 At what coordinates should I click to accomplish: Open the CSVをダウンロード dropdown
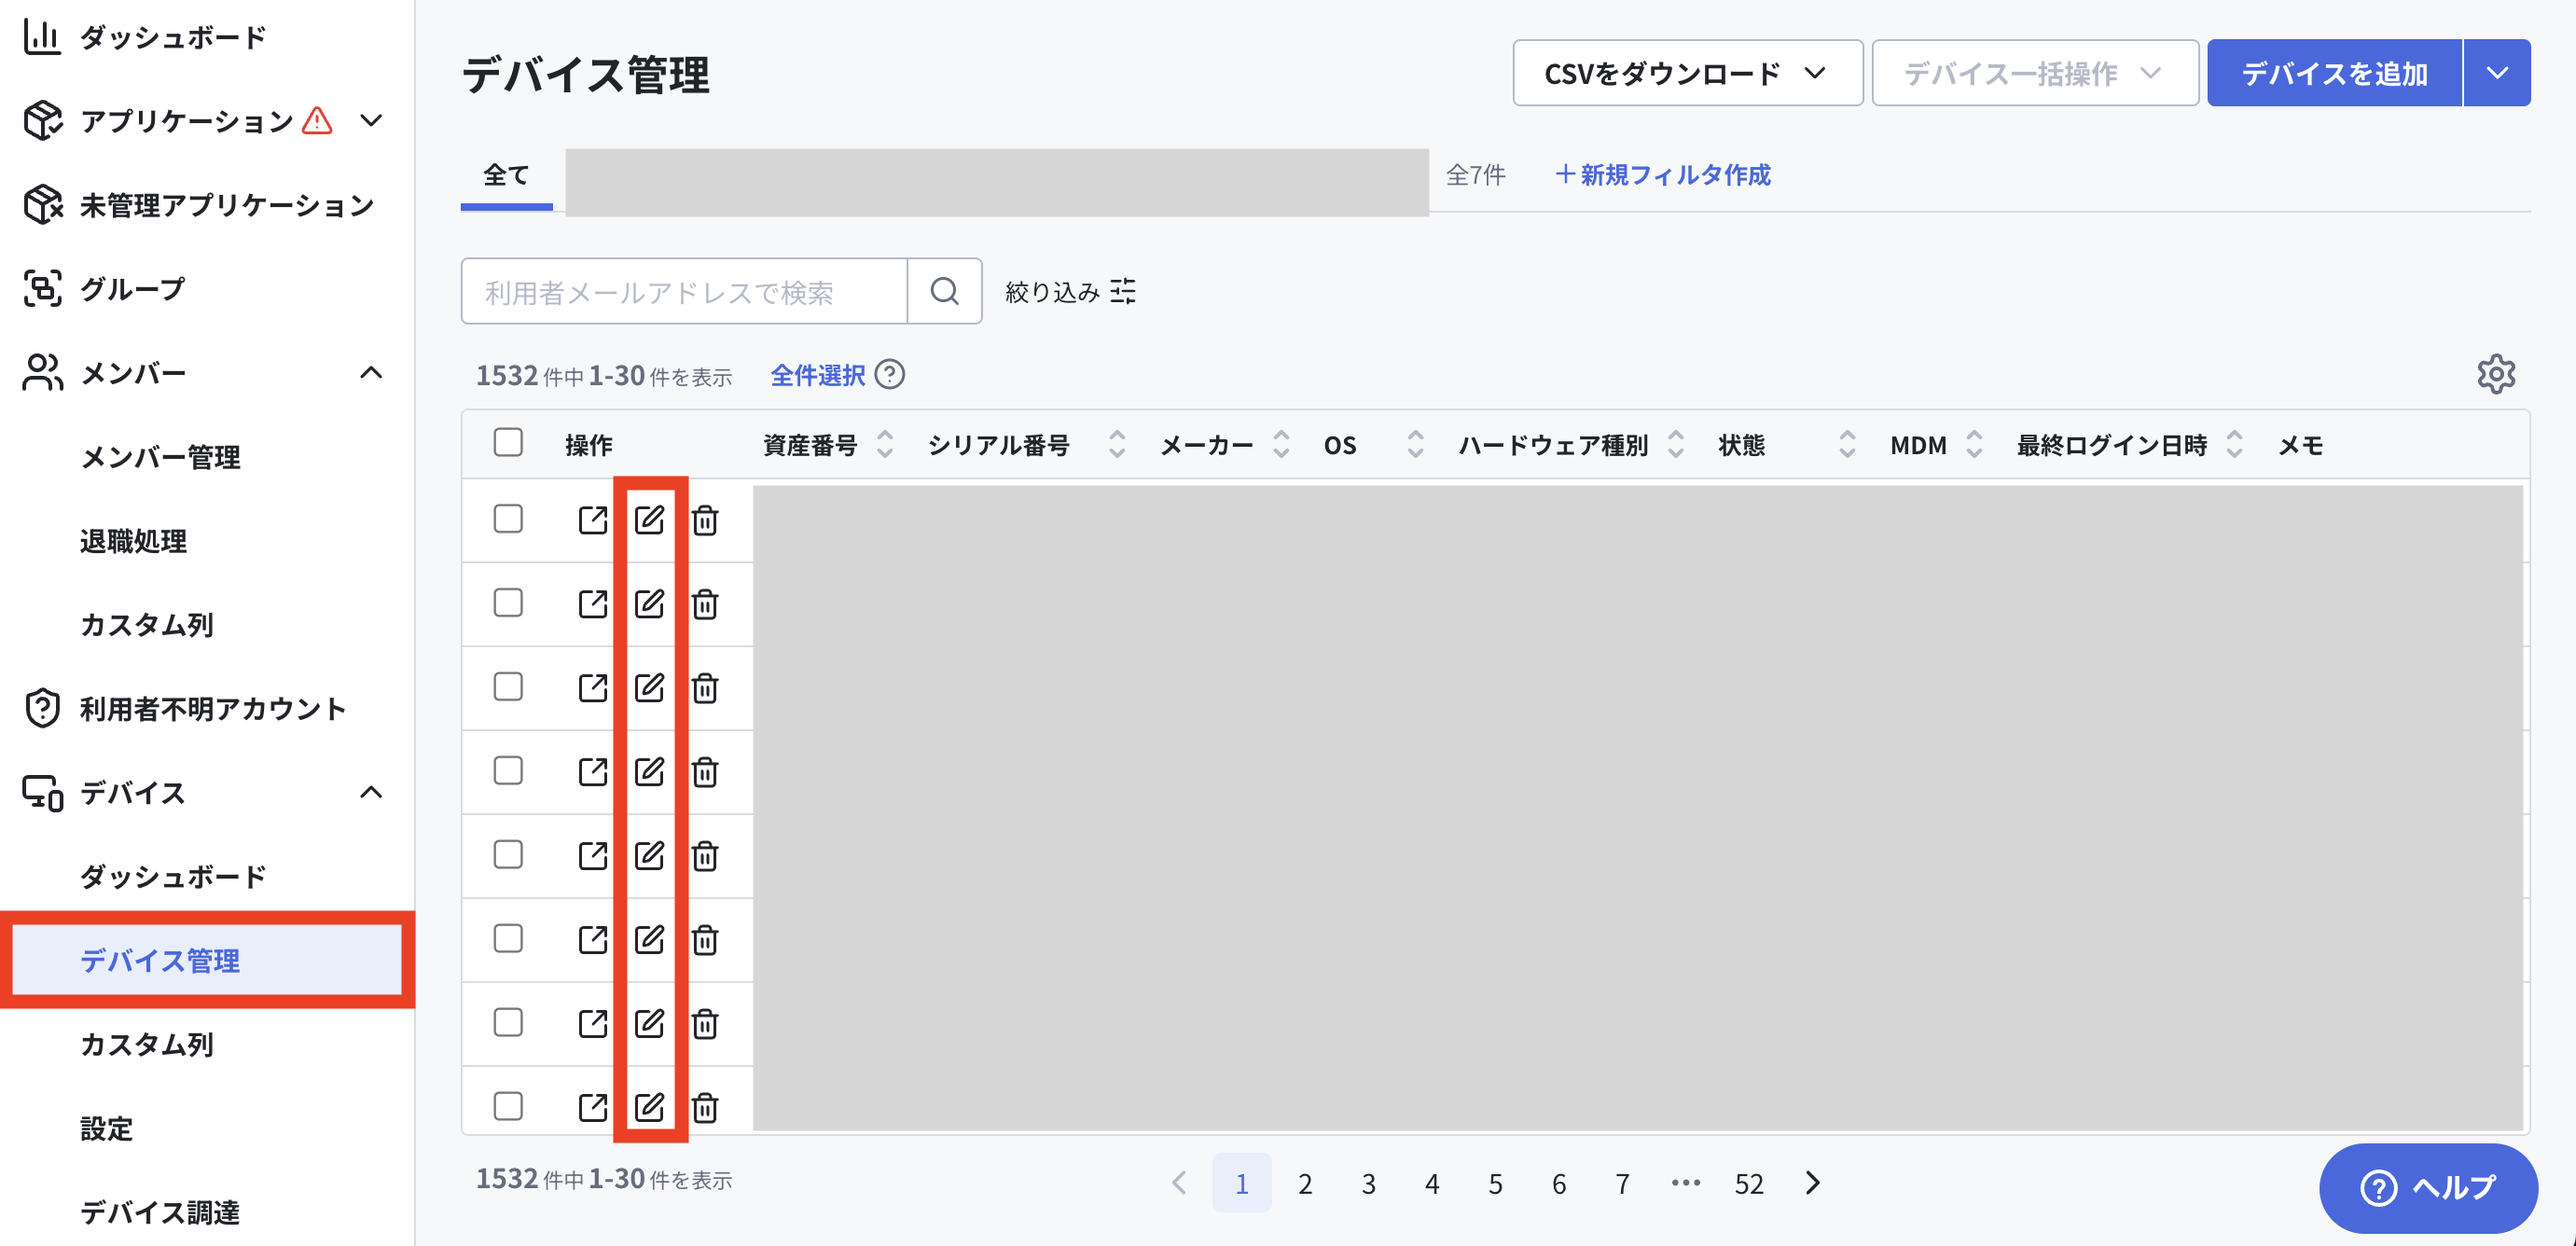(x=1687, y=73)
